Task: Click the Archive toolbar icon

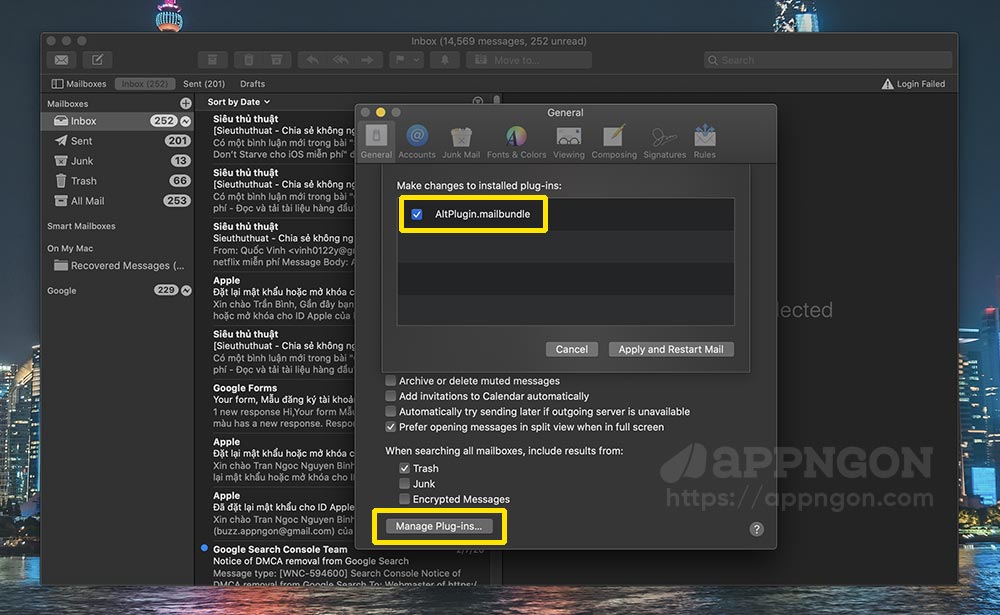Action: coord(212,60)
